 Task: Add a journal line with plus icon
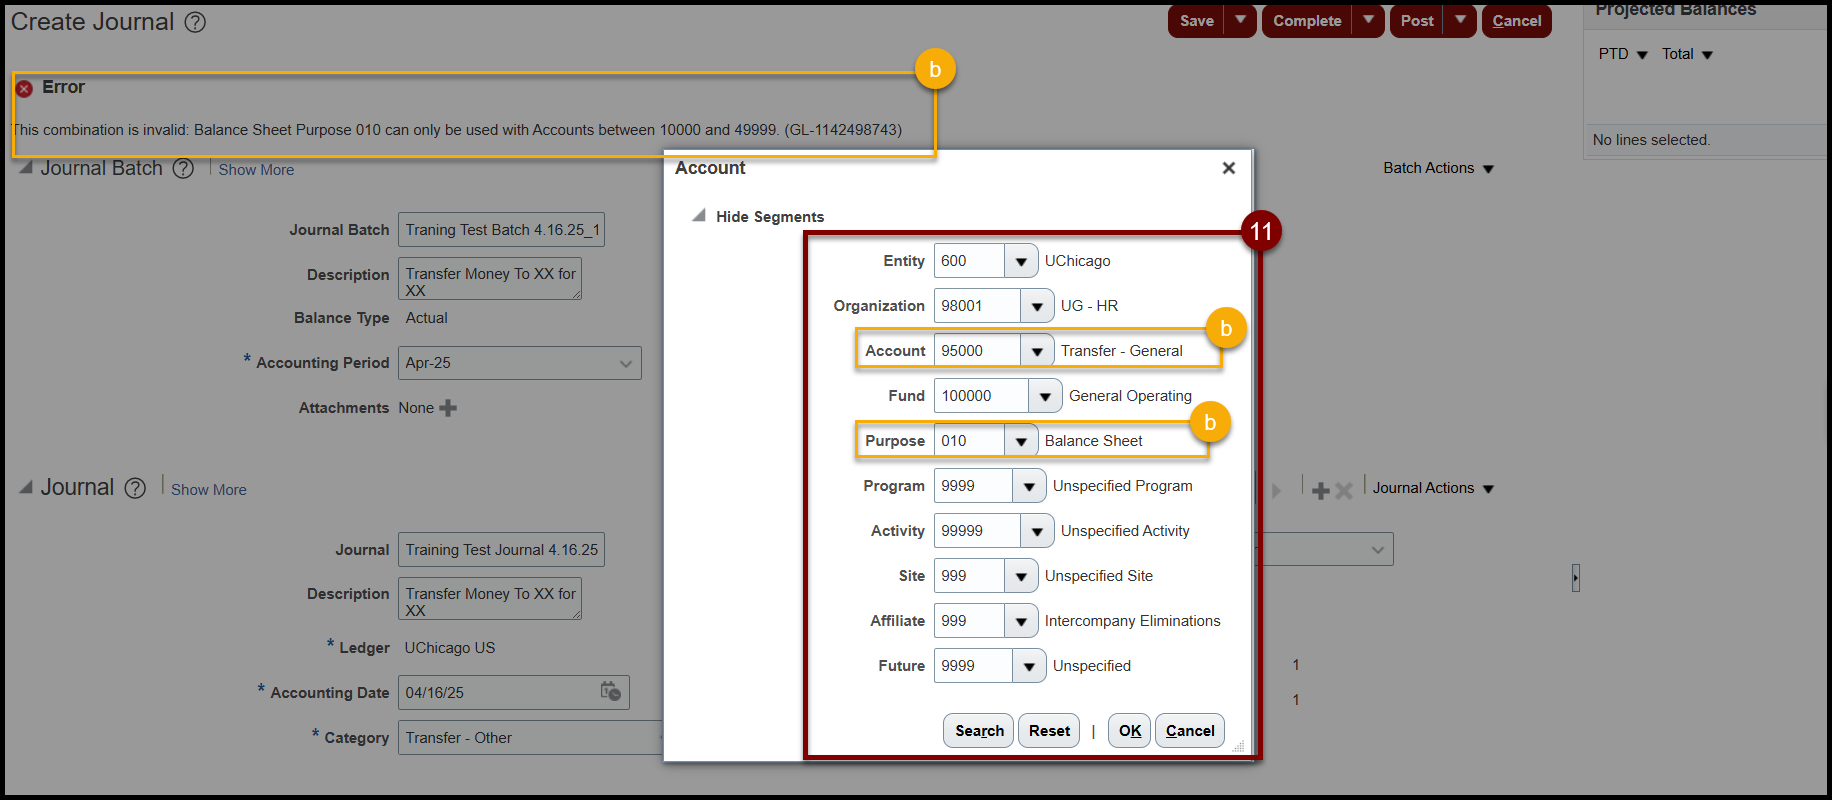pyautogui.click(x=1320, y=490)
